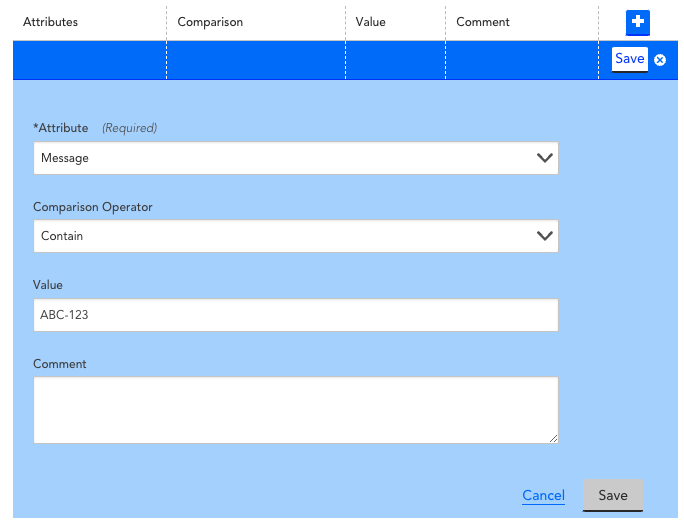Open the Comparison Operator dropdown showing Contain
The image size is (684, 527).
click(x=296, y=236)
